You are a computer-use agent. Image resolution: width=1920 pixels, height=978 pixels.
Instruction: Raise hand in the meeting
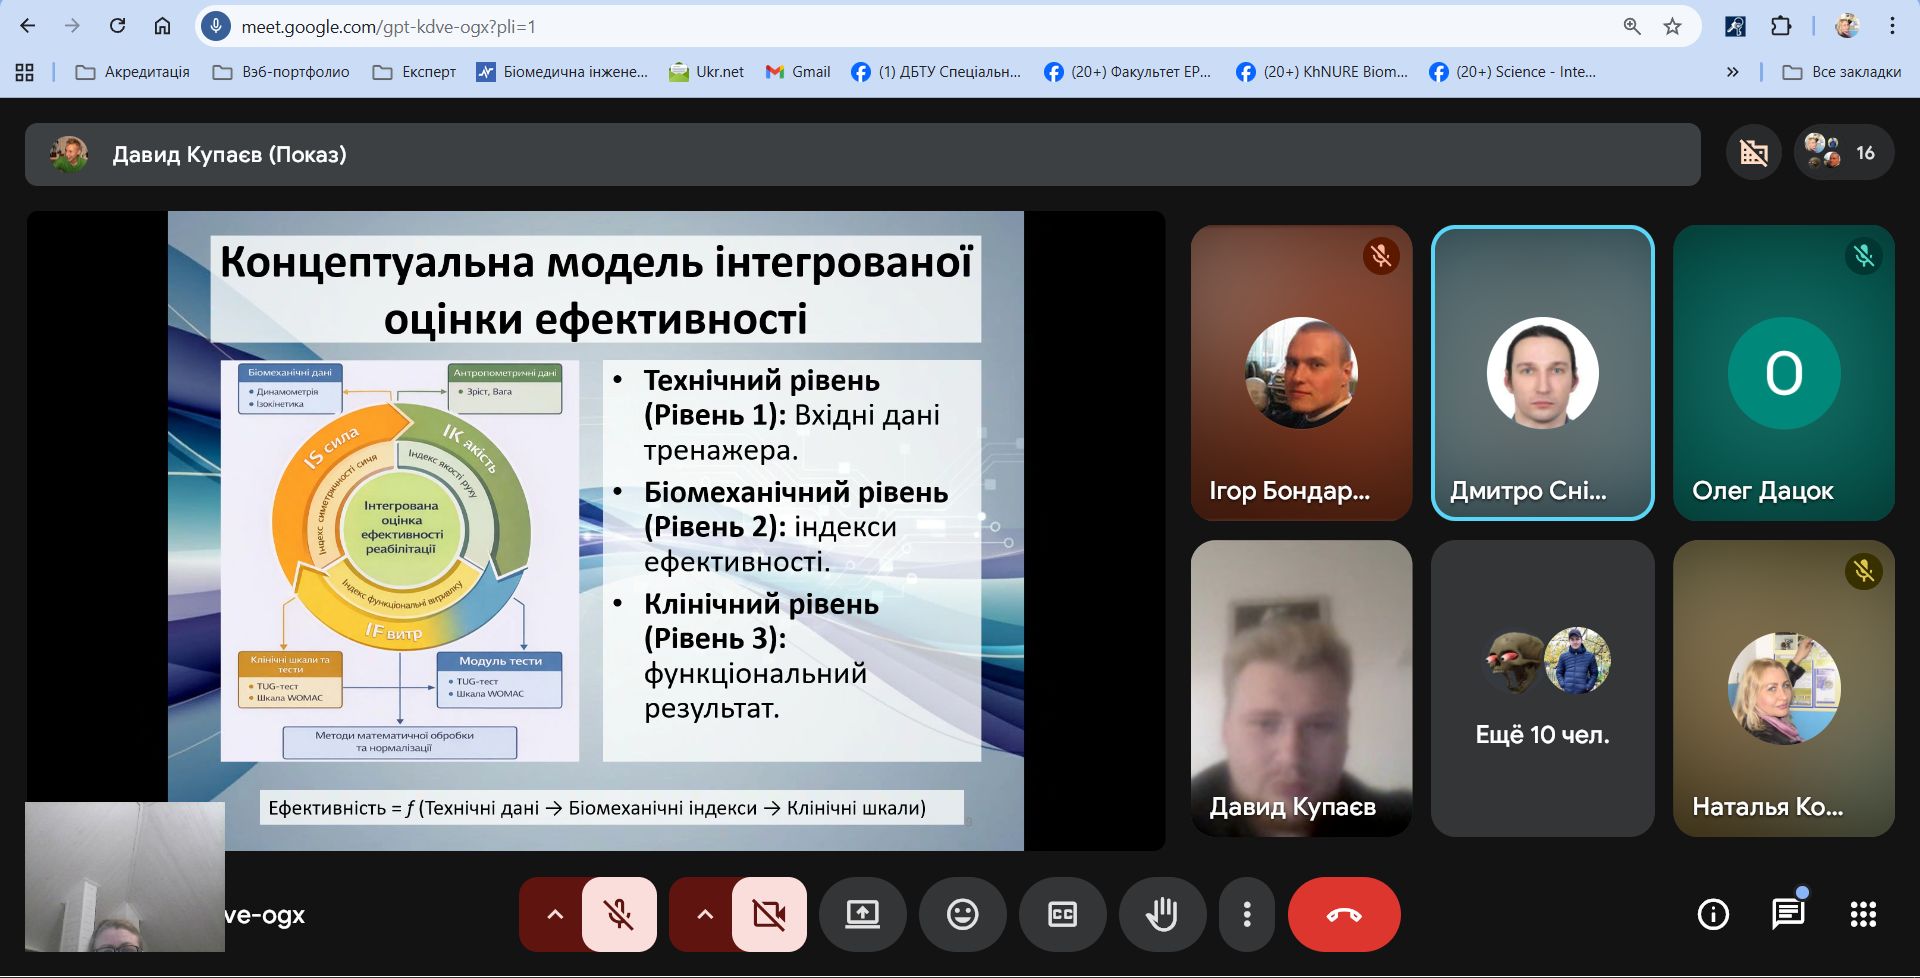coord(1161,914)
